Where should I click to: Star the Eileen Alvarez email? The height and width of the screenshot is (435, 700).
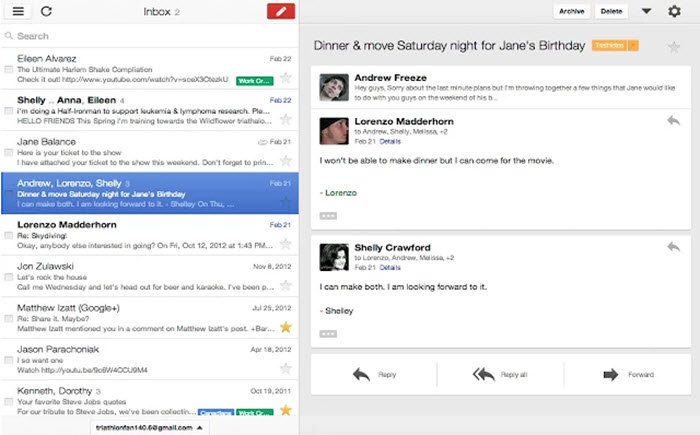coord(286,78)
